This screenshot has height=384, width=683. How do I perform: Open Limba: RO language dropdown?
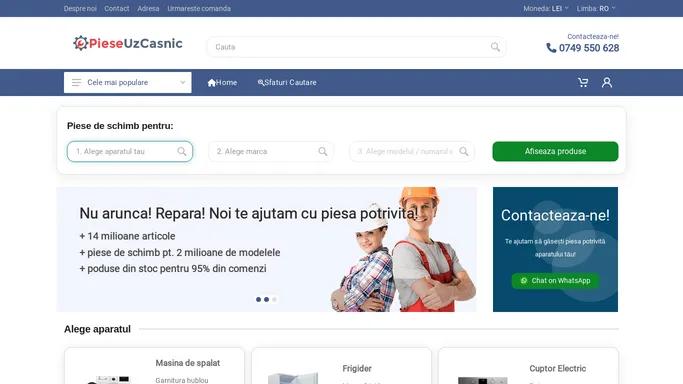point(596,8)
